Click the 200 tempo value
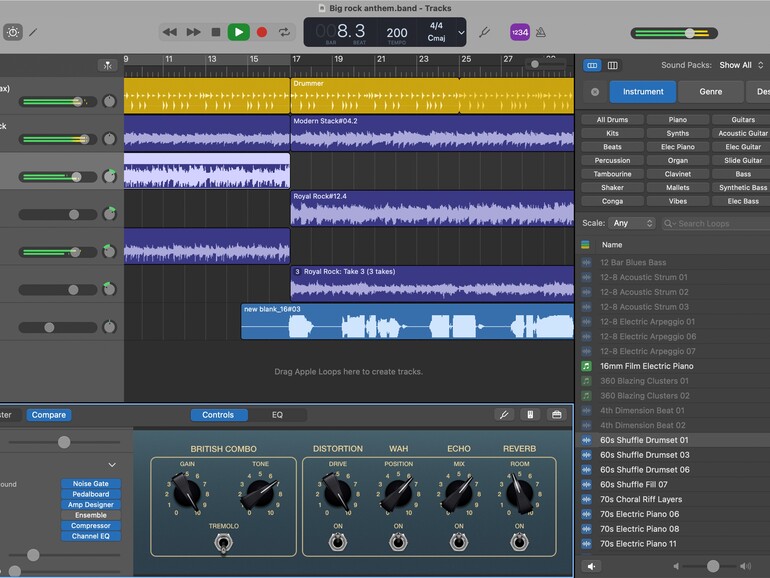 point(397,33)
